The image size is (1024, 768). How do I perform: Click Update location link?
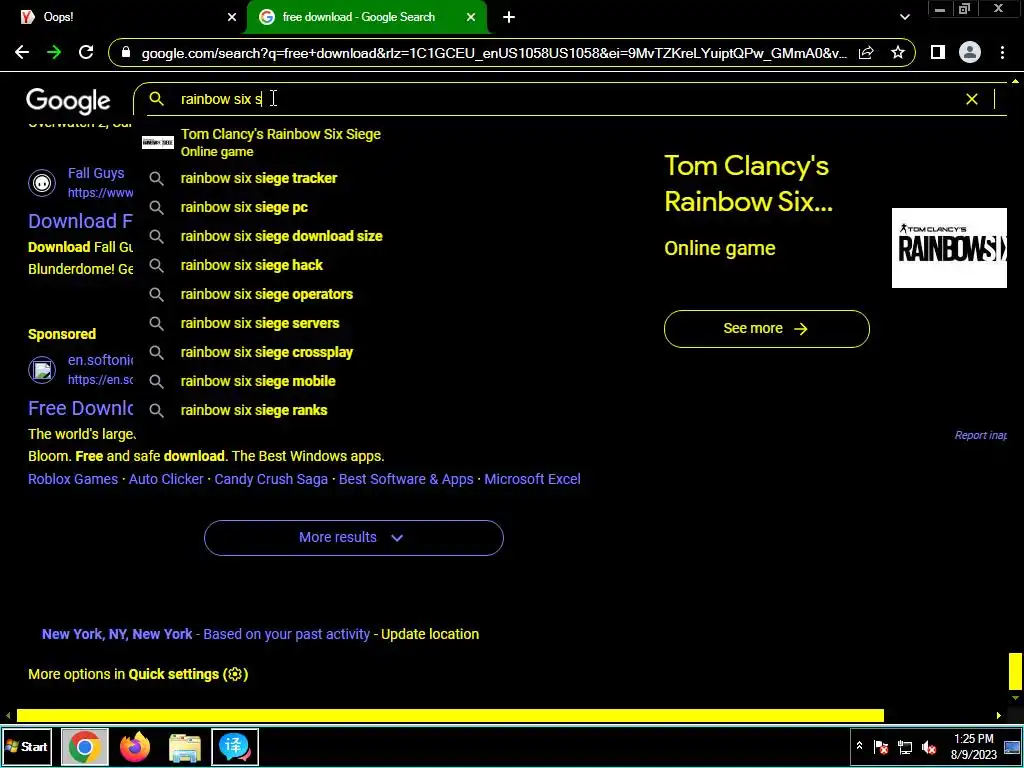[x=430, y=634]
